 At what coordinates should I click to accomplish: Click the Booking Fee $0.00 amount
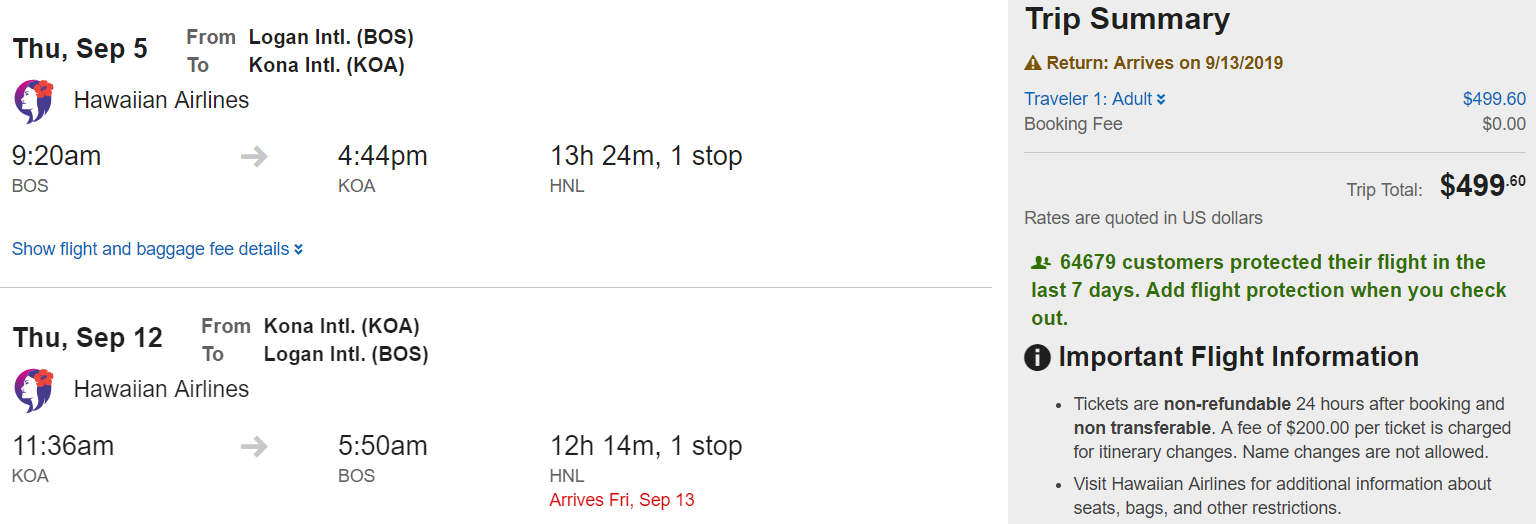point(1503,124)
